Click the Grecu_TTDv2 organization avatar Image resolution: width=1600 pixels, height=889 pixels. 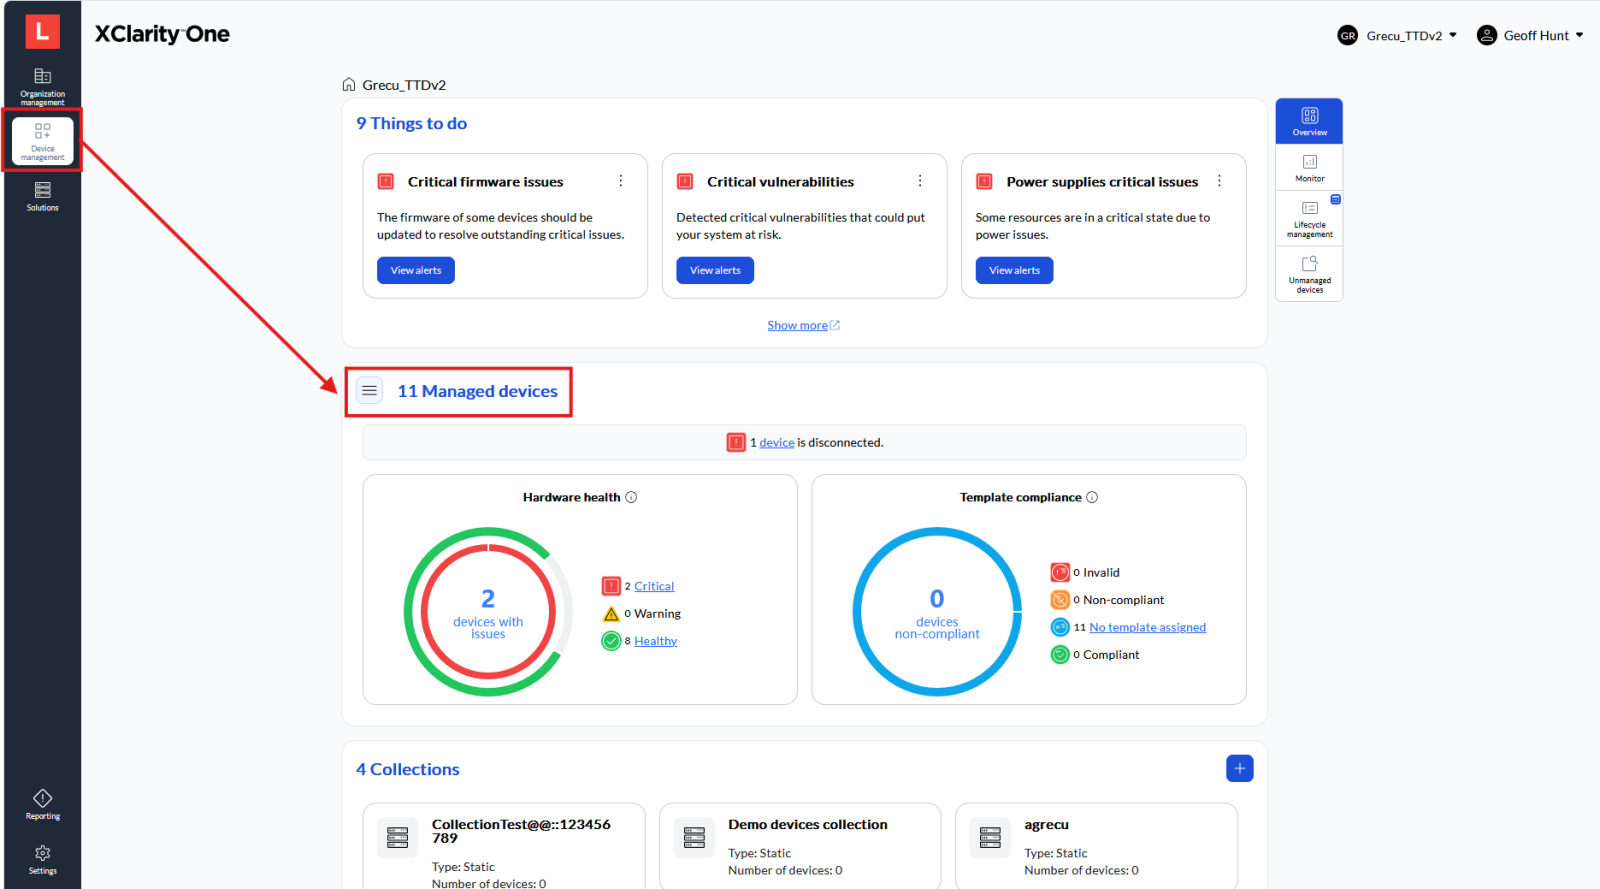point(1348,36)
